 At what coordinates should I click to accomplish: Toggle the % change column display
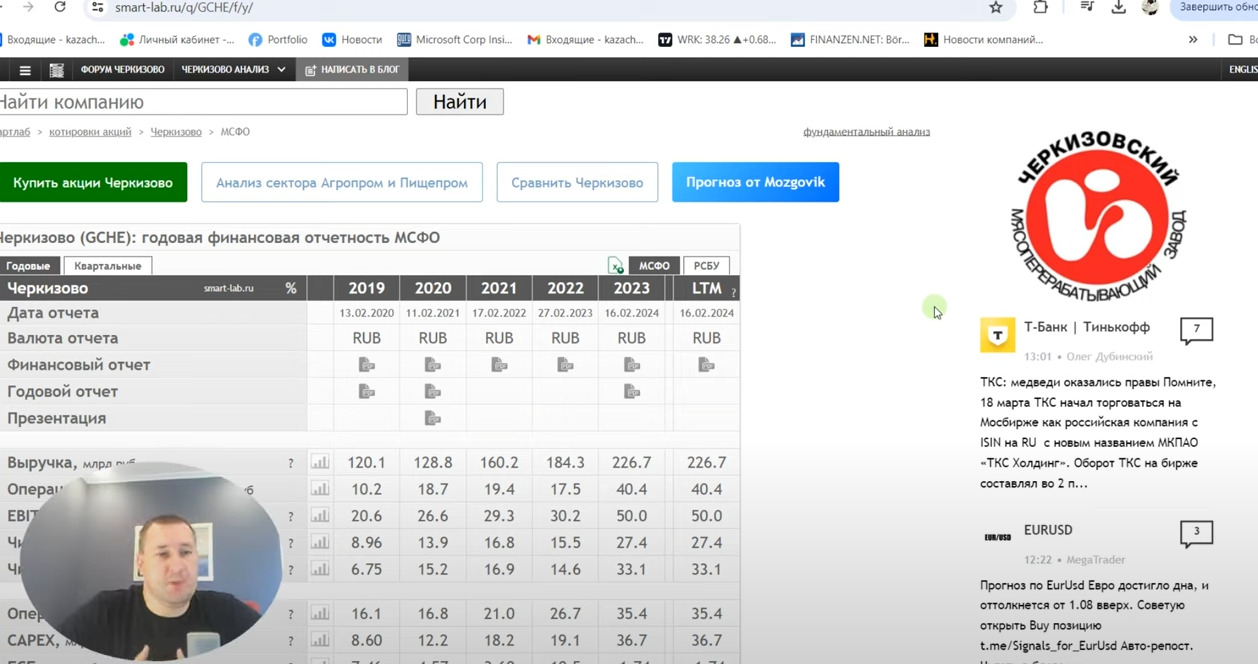pyautogui.click(x=291, y=288)
